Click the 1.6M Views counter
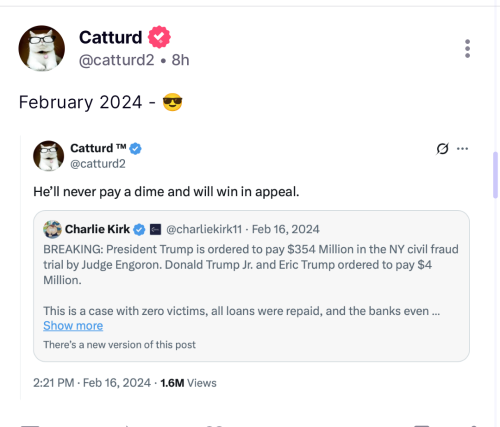This screenshot has height=427, width=500. 188,383
